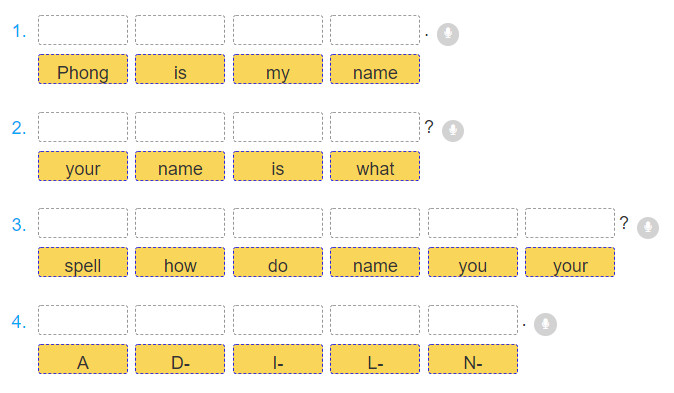Click the microphone icon for sentence 3

pyautogui.click(x=648, y=227)
